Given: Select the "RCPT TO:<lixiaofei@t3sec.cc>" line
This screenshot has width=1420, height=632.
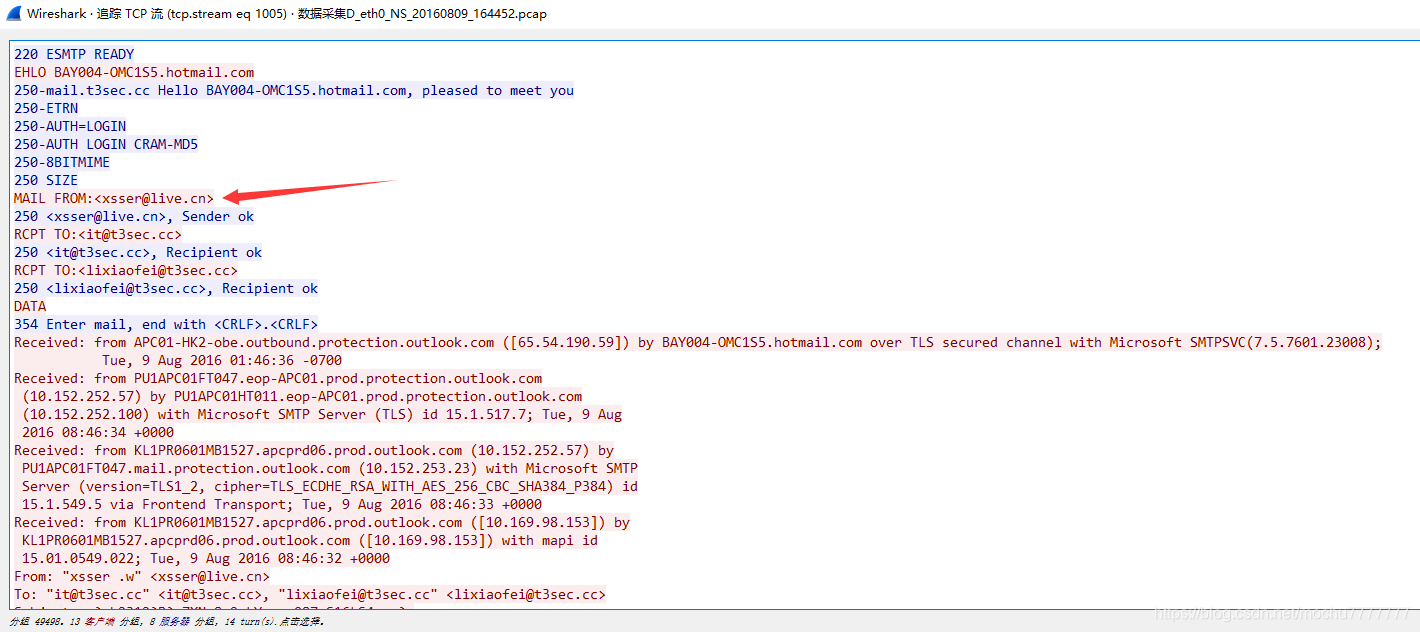Looking at the screenshot, I should coord(126,270).
